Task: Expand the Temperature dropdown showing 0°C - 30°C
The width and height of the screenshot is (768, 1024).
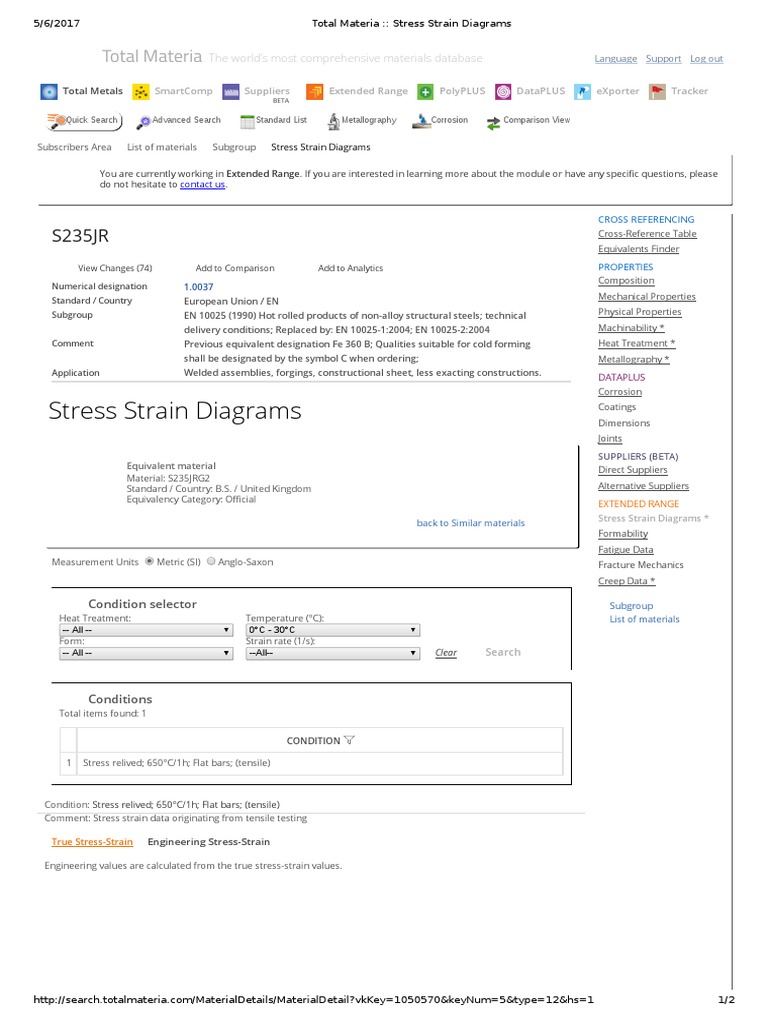Action: (x=332, y=630)
